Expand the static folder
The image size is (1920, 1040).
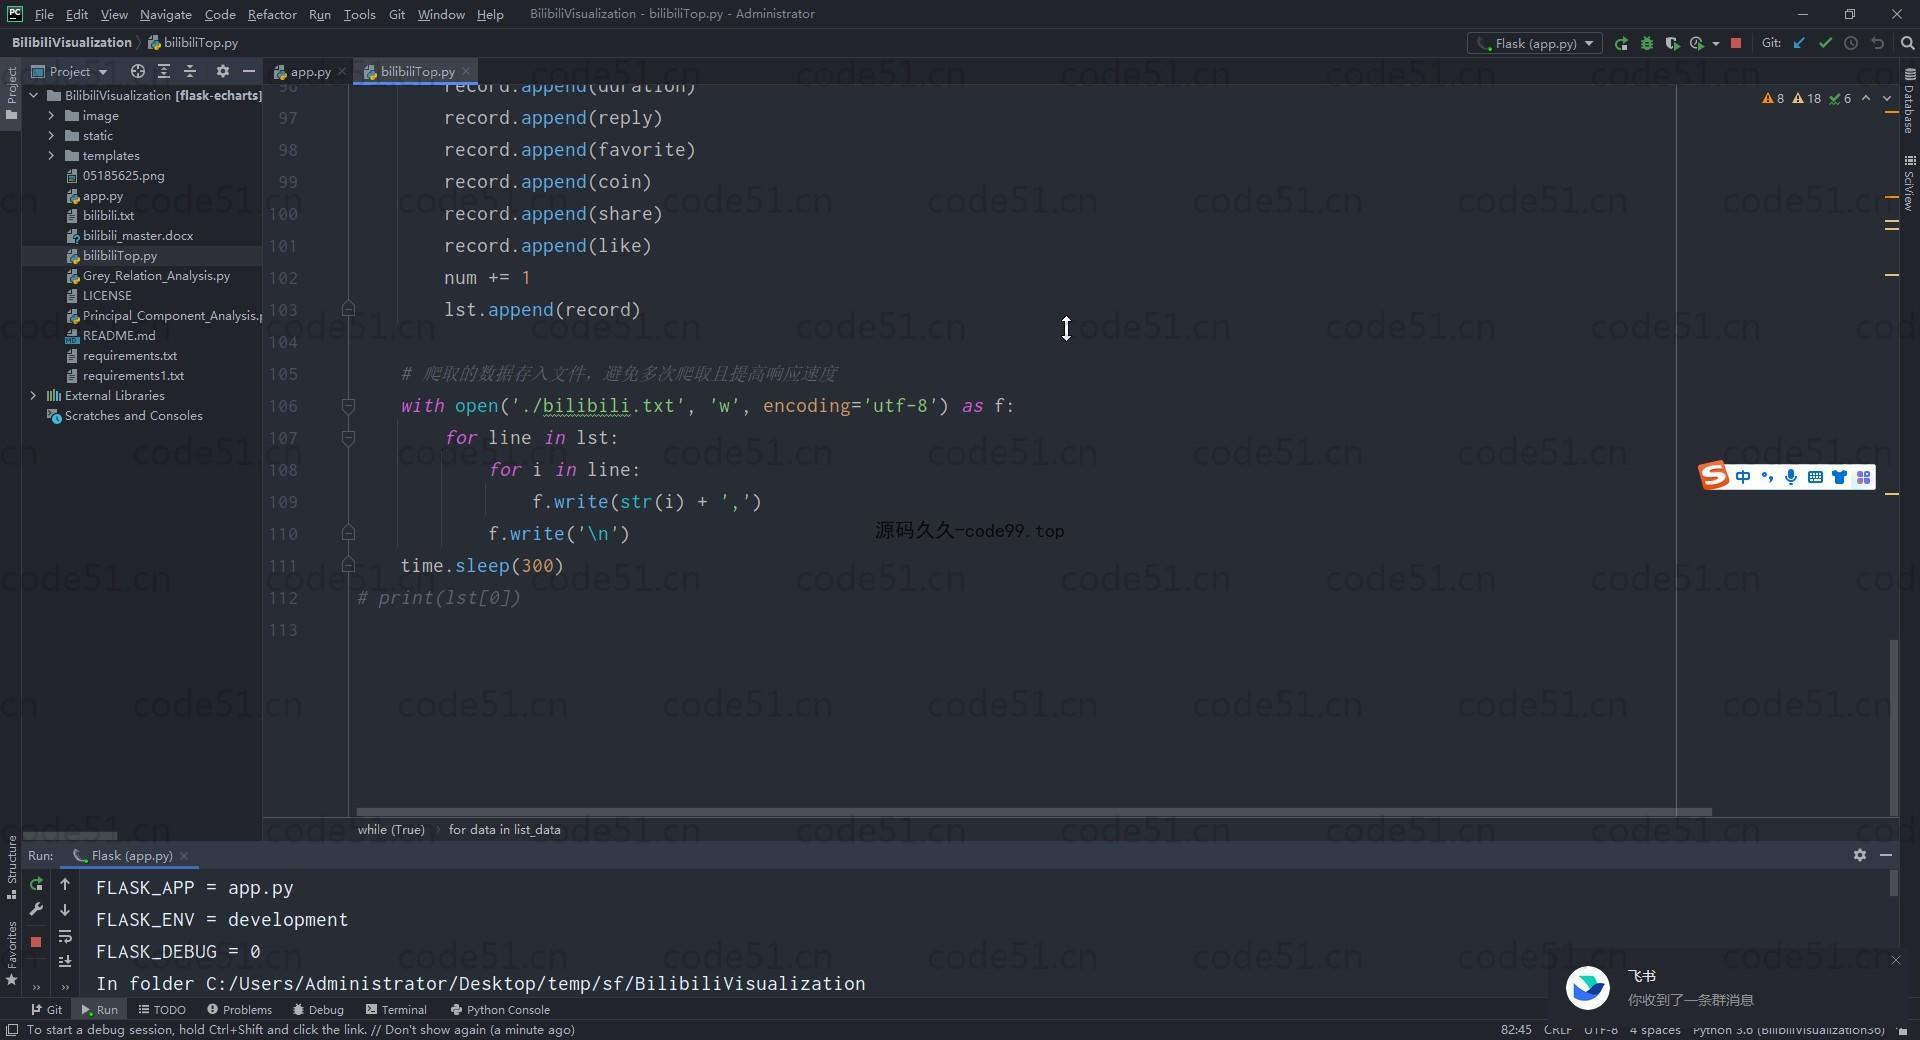point(52,135)
